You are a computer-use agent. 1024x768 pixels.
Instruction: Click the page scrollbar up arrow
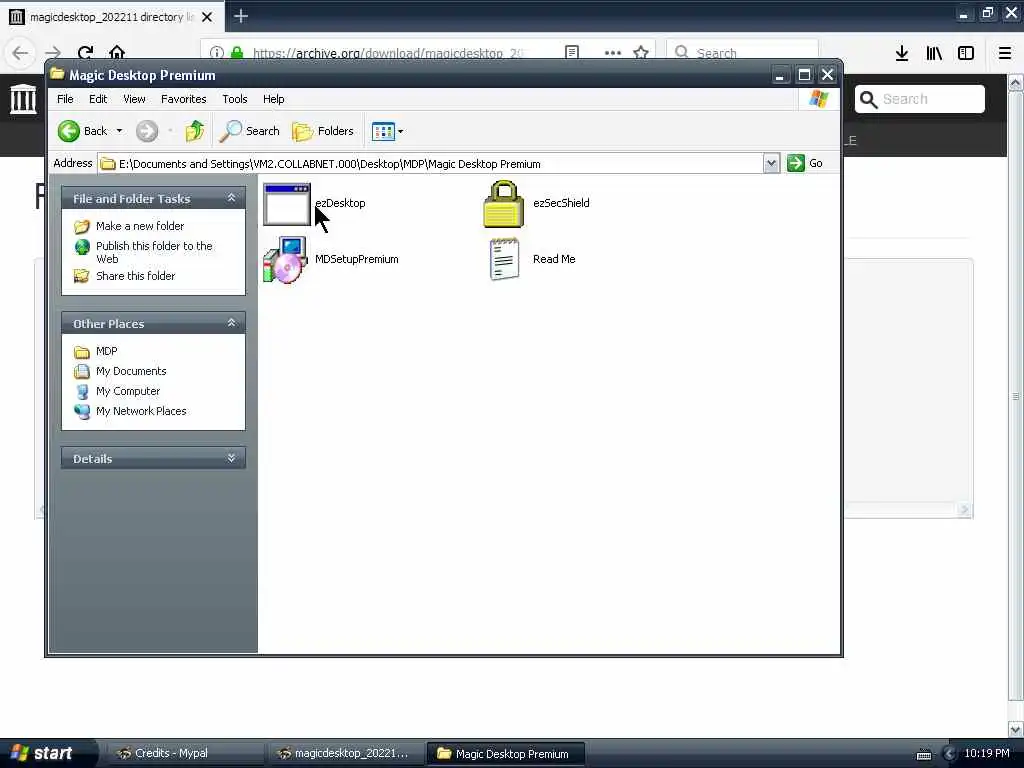(1016, 84)
